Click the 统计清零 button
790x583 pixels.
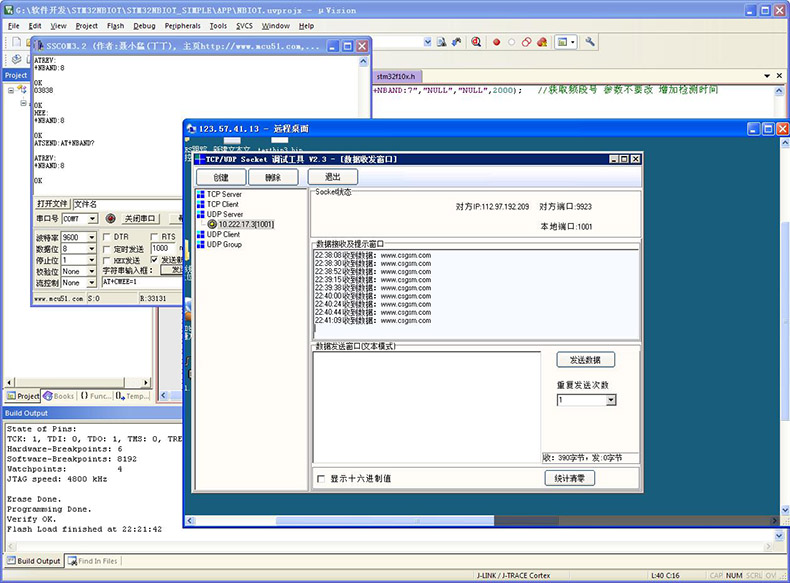pyautogui.click(x=570, y=478)
